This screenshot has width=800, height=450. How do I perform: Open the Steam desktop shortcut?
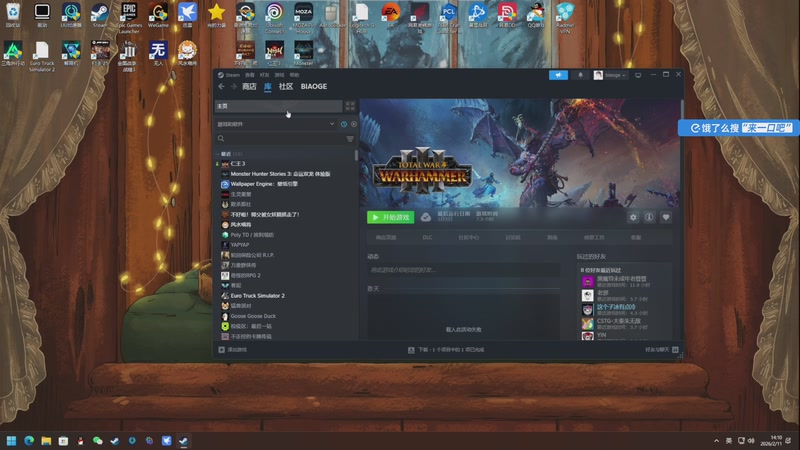click(x=100, y=14)
